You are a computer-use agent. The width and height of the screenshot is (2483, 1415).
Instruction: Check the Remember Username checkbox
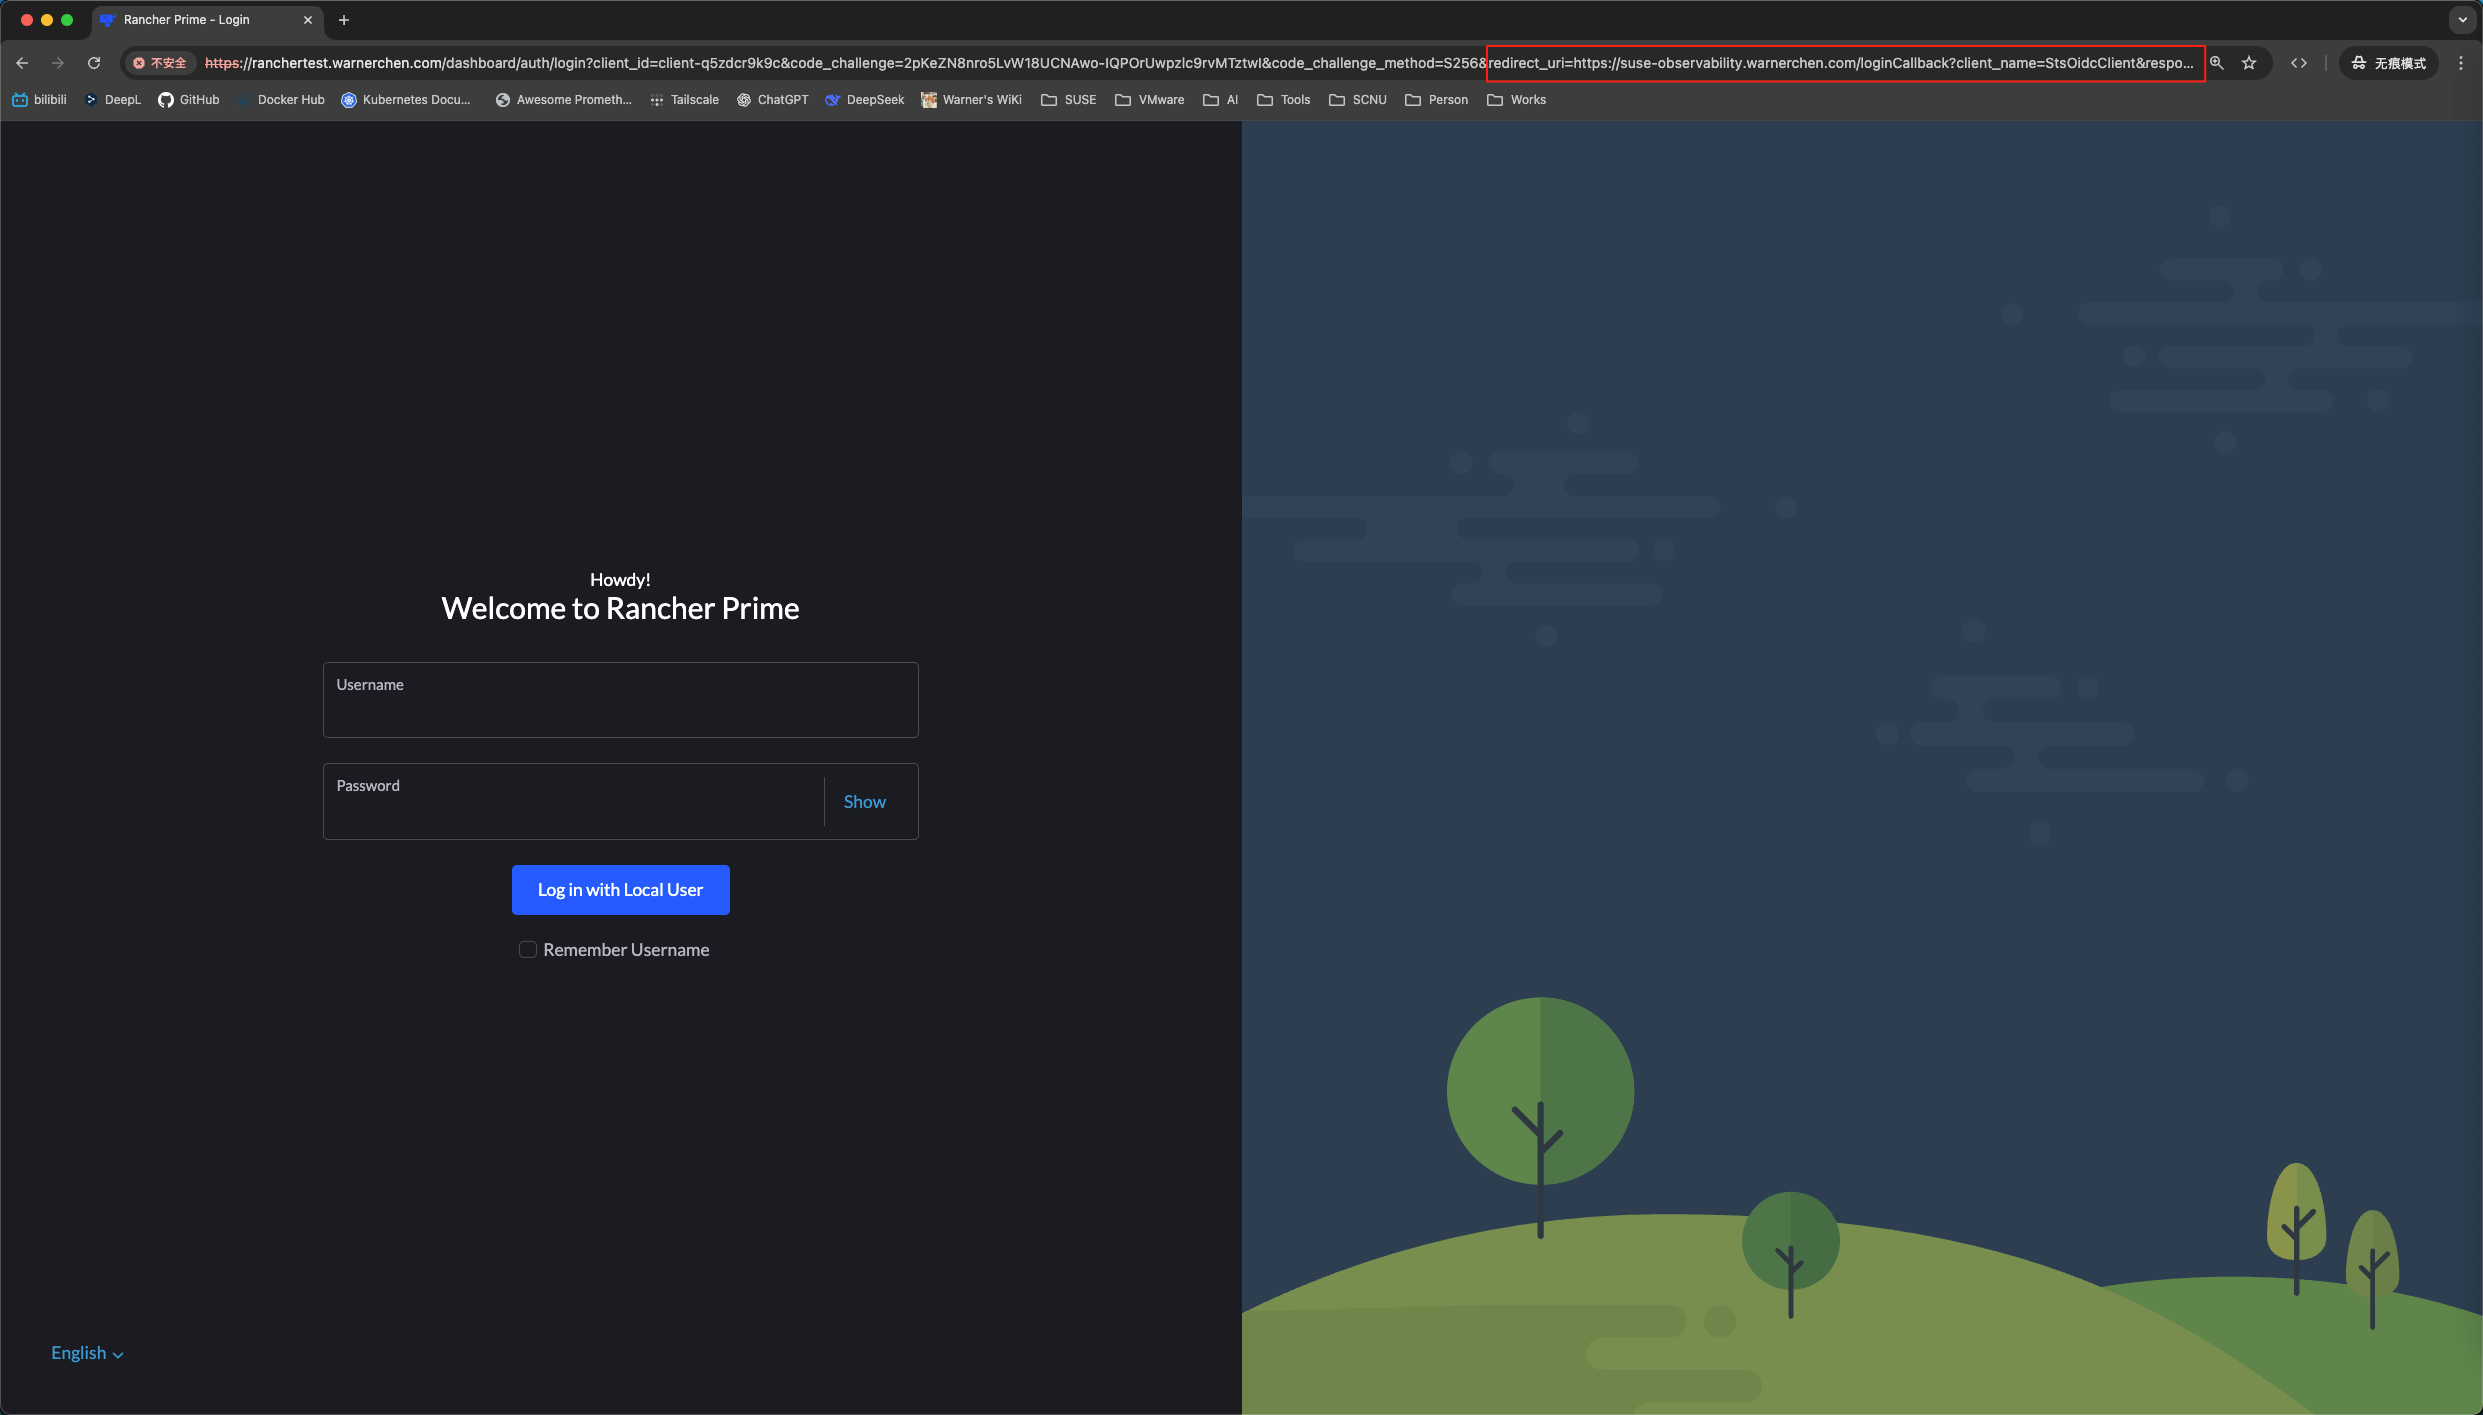pyautogui.click(x=528, y=950)
